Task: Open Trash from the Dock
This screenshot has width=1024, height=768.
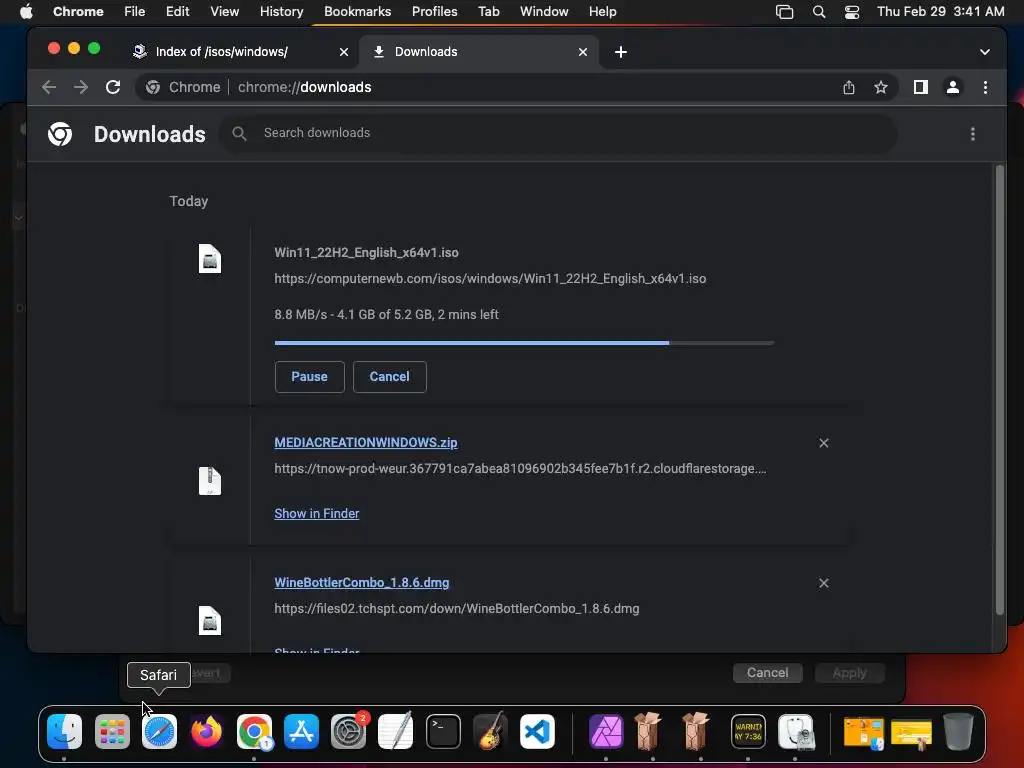Action: [958, 731]
